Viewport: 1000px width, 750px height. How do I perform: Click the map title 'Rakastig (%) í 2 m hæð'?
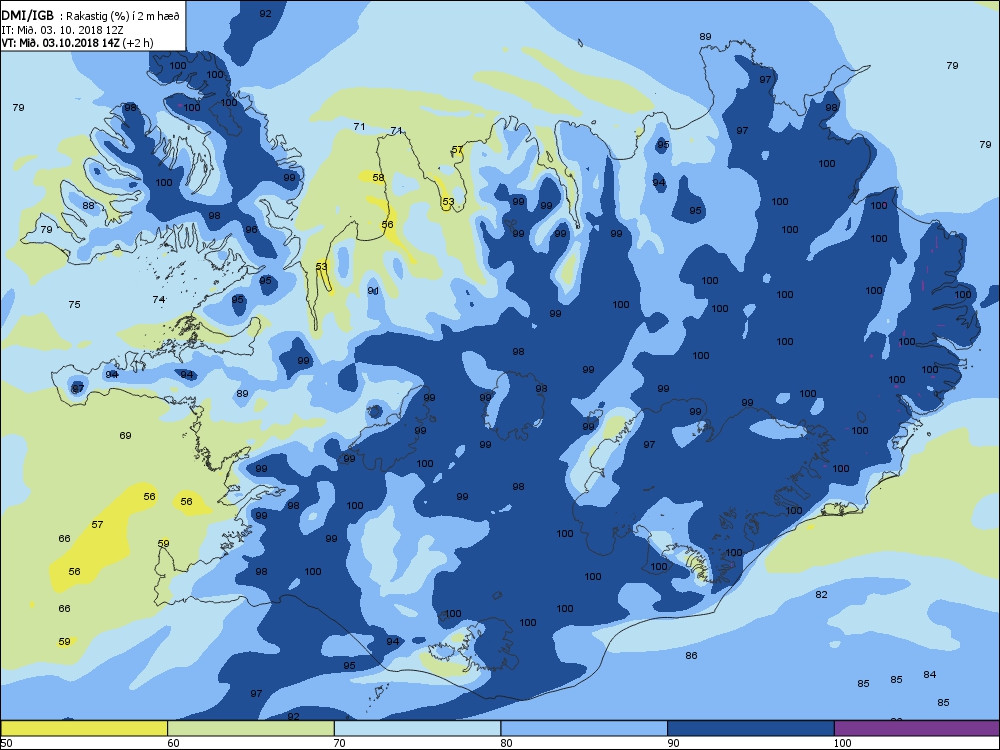pyautogui.click(x=123, y=16)
